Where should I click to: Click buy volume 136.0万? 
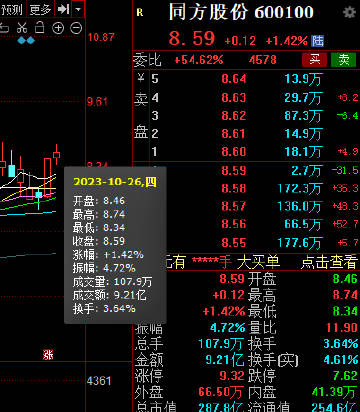(x=300, y=206)
